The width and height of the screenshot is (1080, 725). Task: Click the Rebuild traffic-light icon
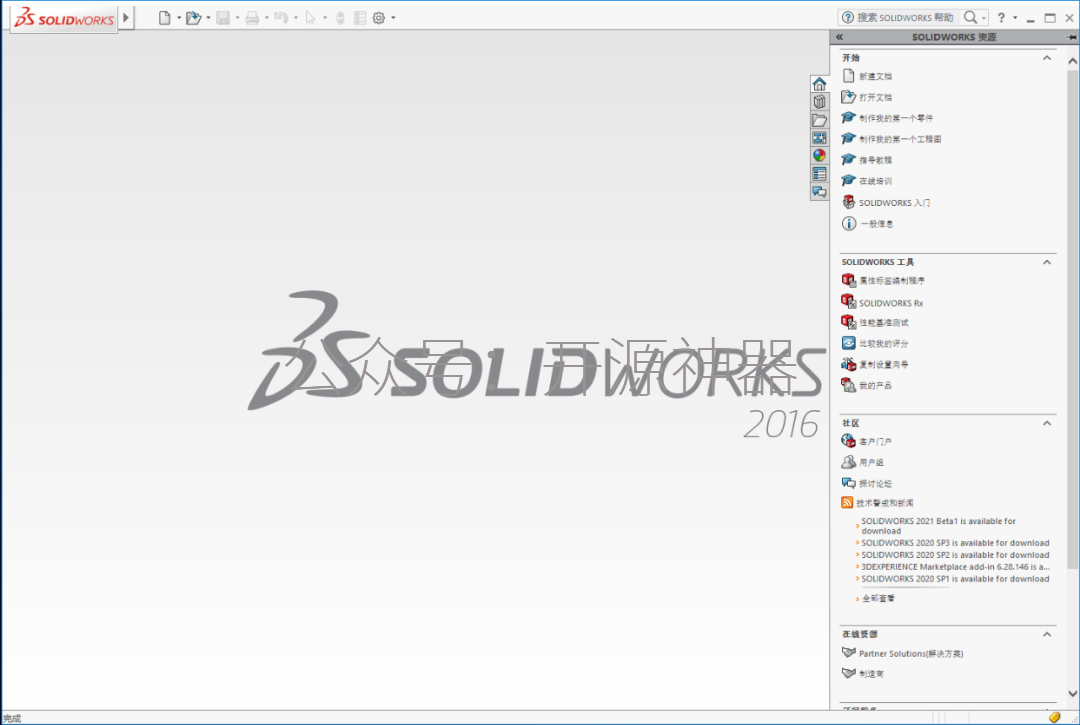pos(340,18)
